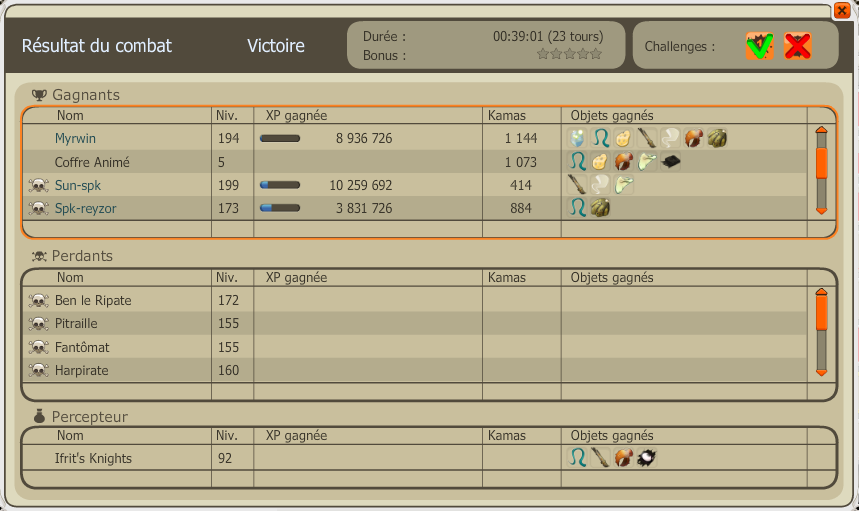Image resolution: width=859 pixels, height=511 pixels.
Task: Click the skull icon beside Sun-spk
Action: [38, 185]
